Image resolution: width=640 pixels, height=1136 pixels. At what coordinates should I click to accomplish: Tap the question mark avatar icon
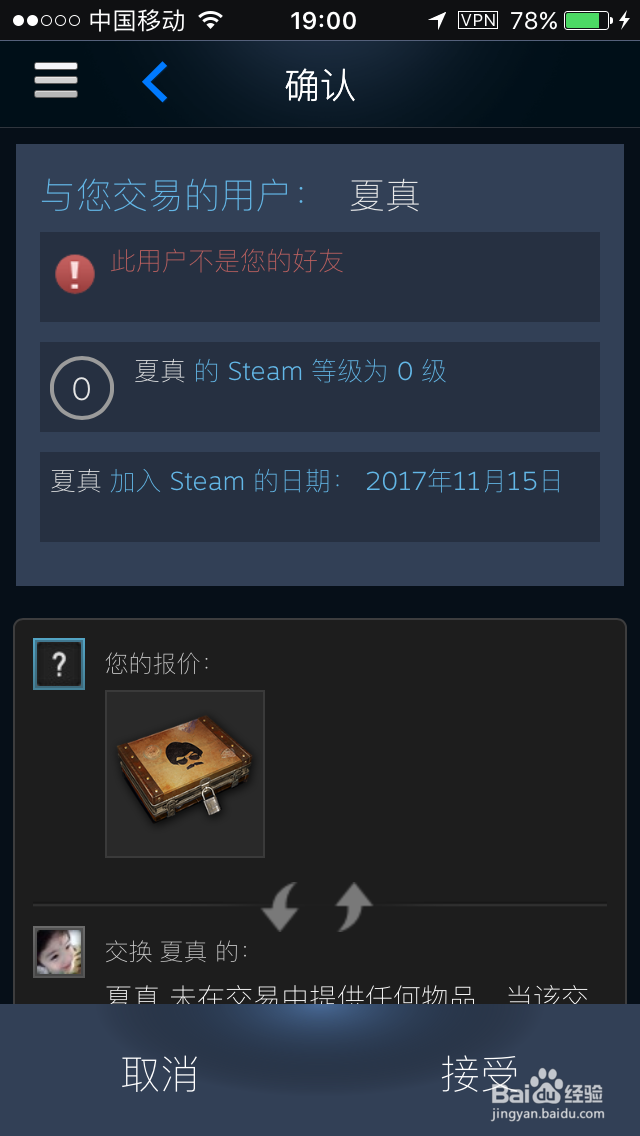tap(59, 664)
